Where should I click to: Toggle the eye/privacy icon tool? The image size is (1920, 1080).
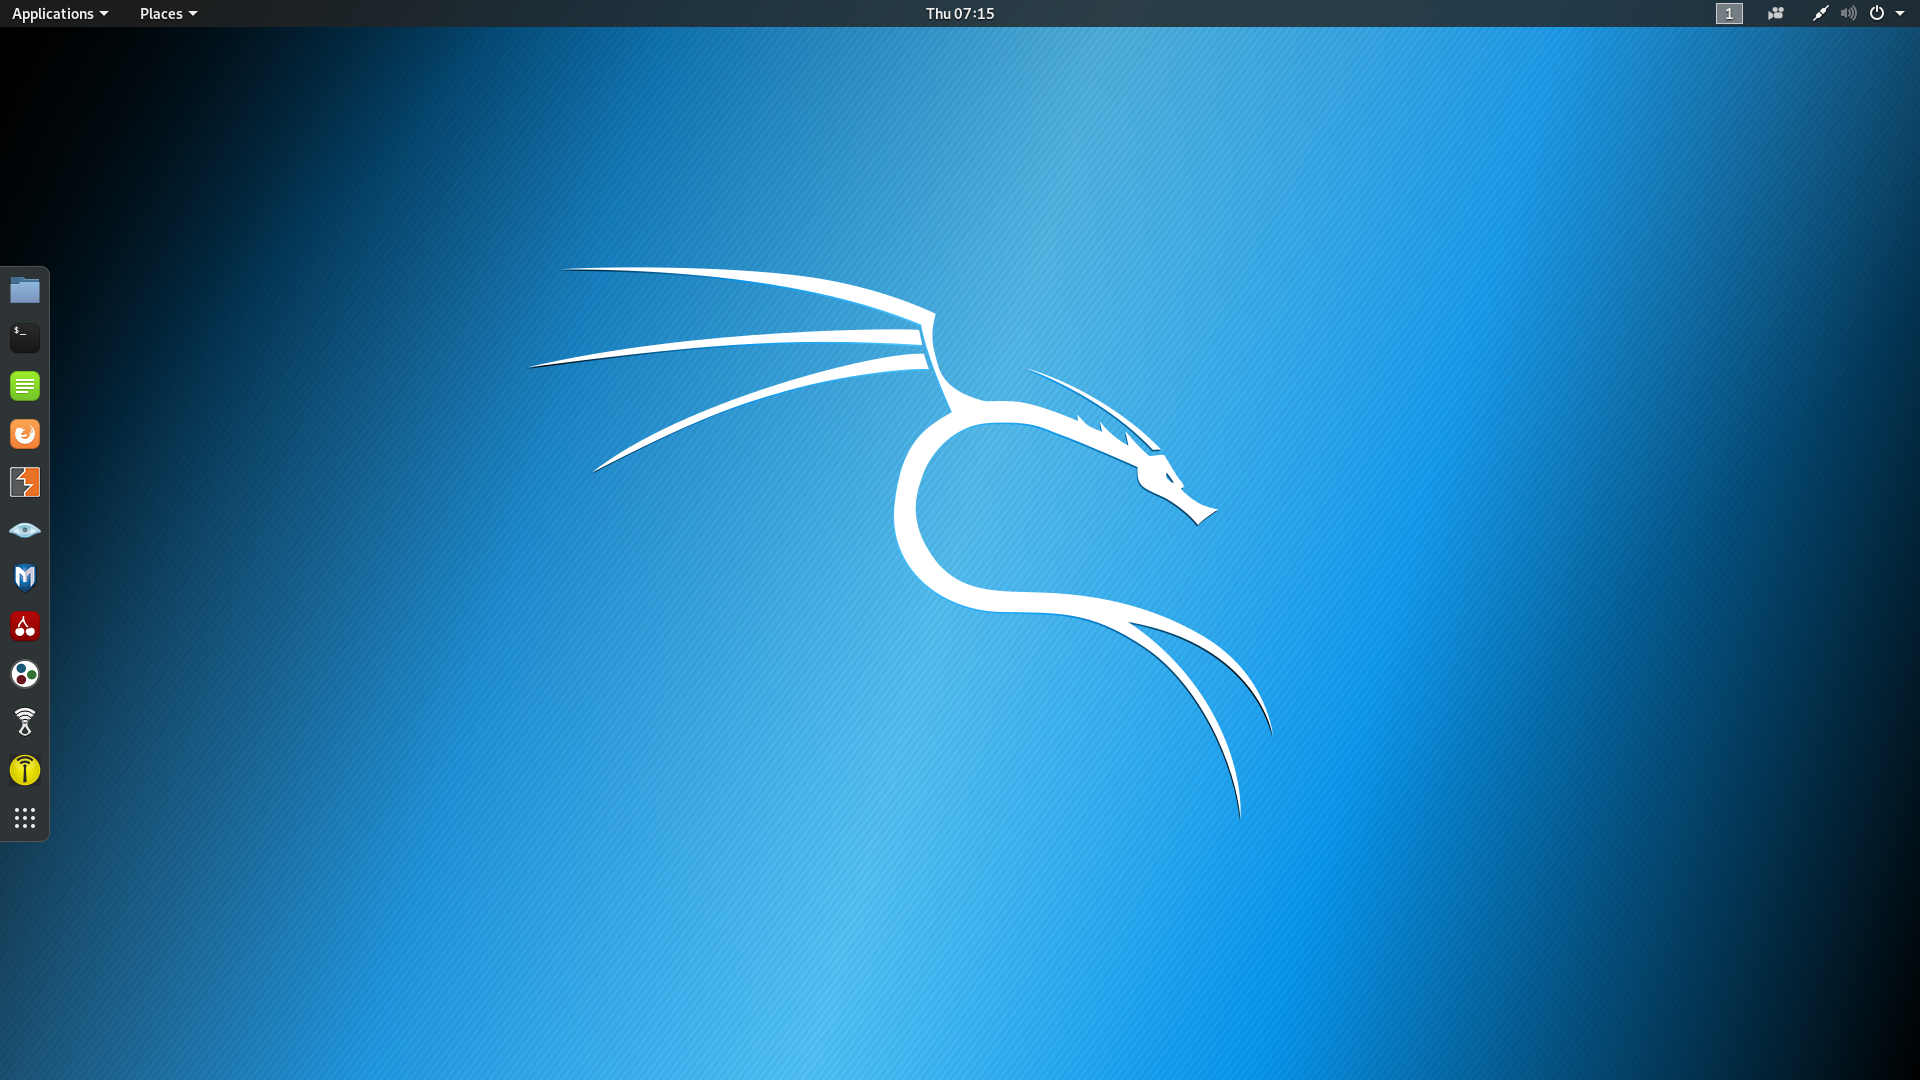click(24, 530)
